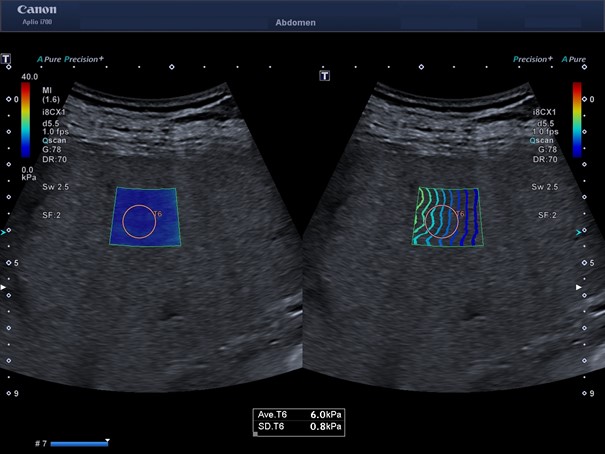Click the cine frame progress bar

click(78, 442)
